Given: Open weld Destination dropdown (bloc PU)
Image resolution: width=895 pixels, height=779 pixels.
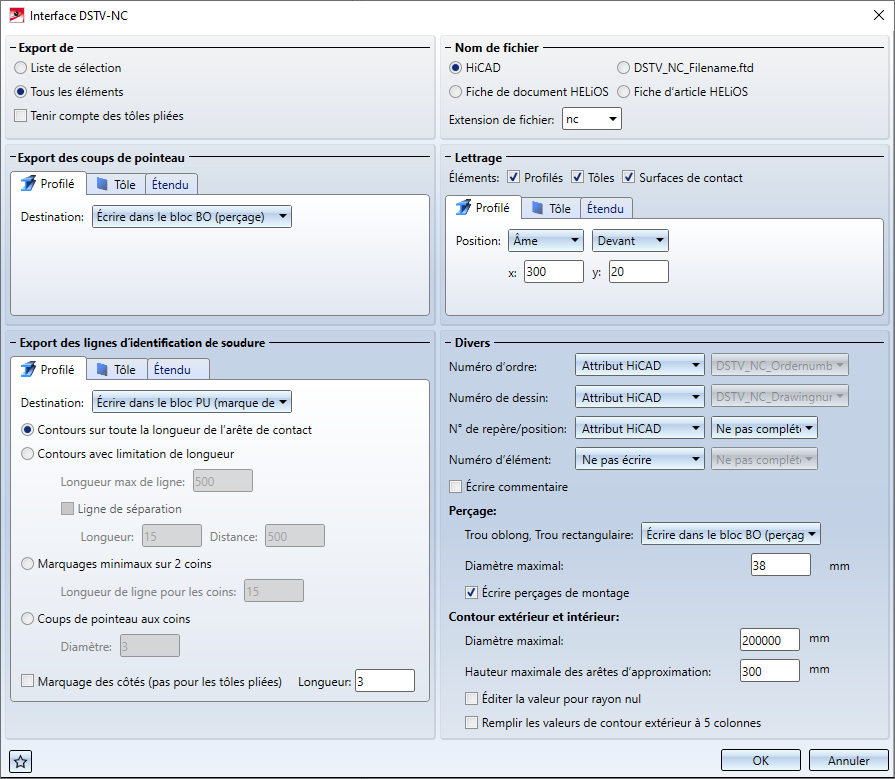Looking at the screenshot, I should [x=192, y=402].
